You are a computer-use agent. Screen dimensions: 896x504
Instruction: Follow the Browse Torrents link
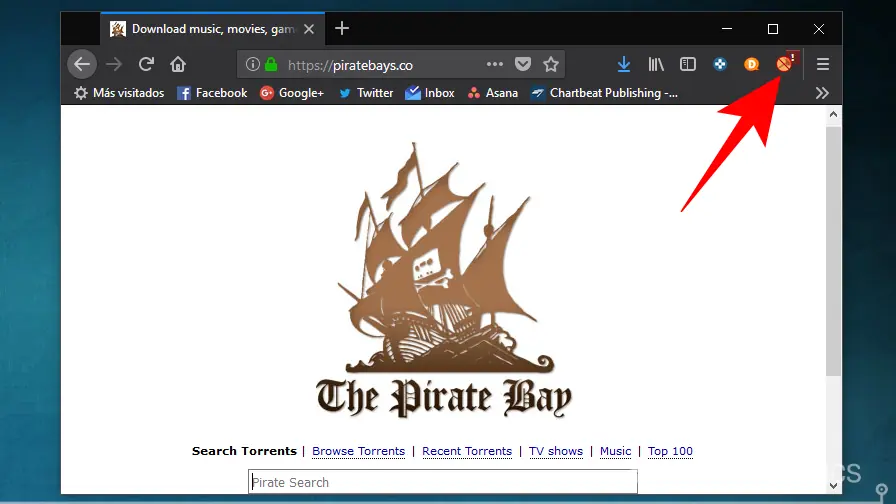click(x=358, y=451)
